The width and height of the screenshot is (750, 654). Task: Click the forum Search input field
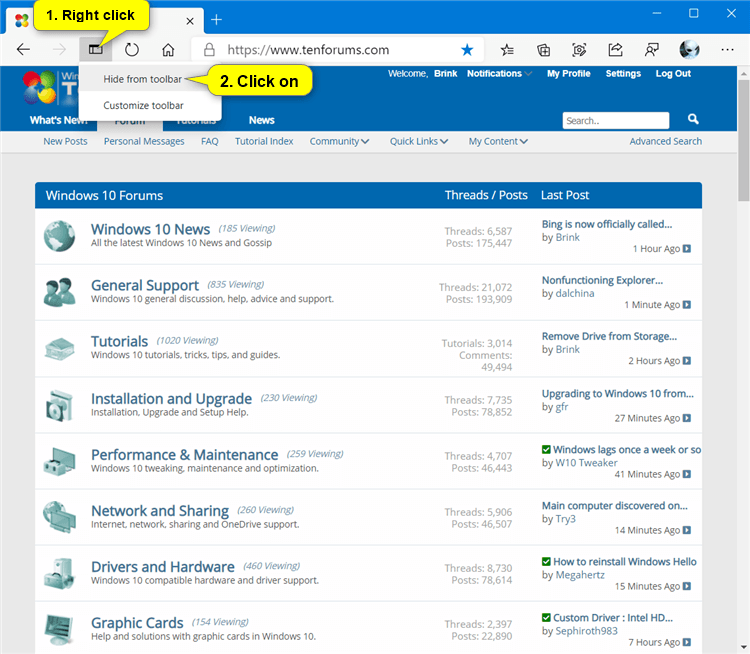616,121
